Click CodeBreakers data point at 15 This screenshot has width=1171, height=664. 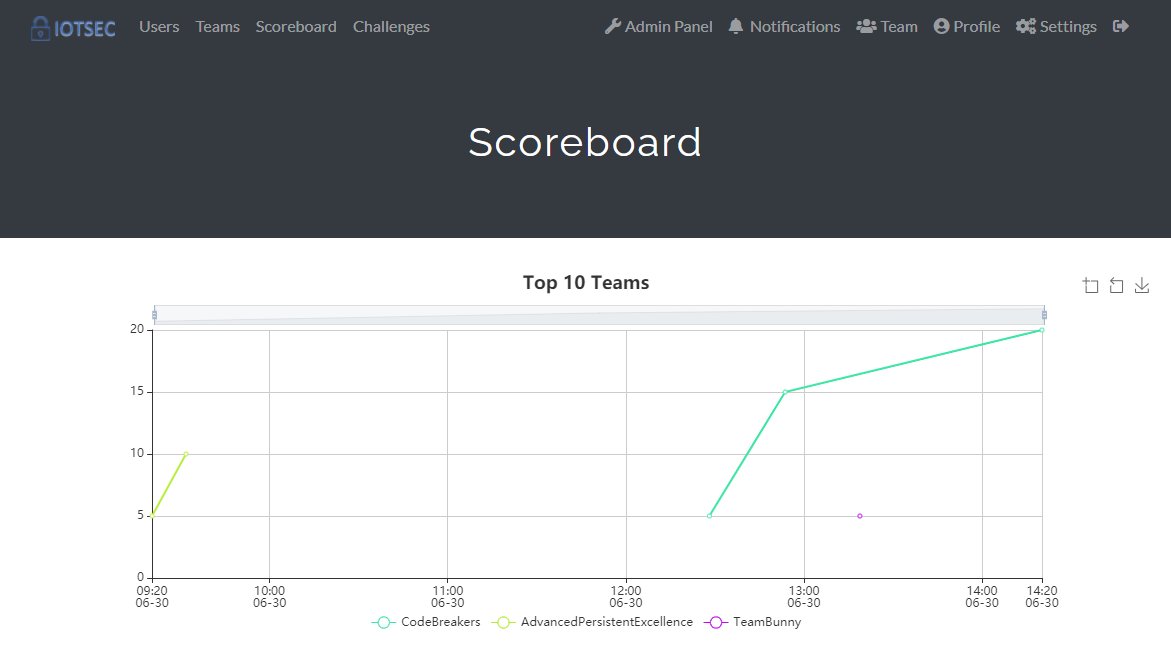(x=785, y=392)
